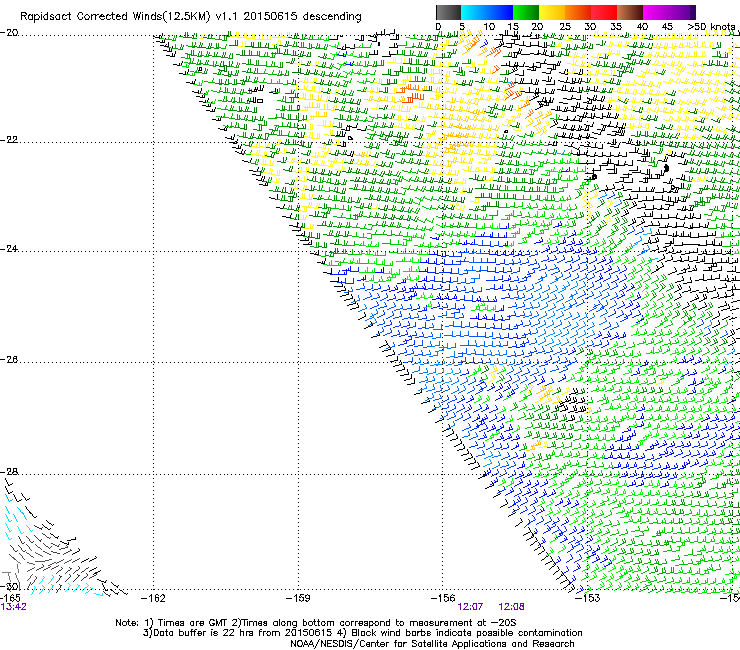740x650 pixels.
Task: Click the '>50 knots' legend label
Action: [x=712, y=27]
